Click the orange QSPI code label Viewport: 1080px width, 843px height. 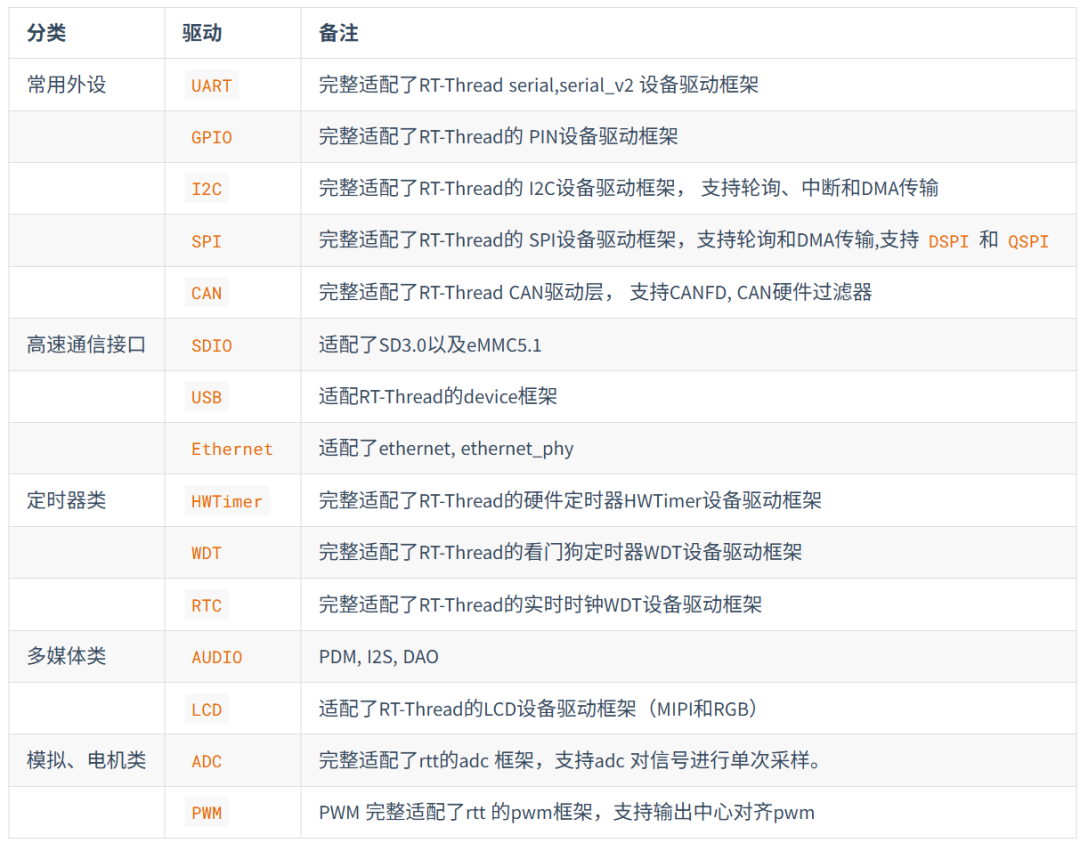tap(1028, 241)
